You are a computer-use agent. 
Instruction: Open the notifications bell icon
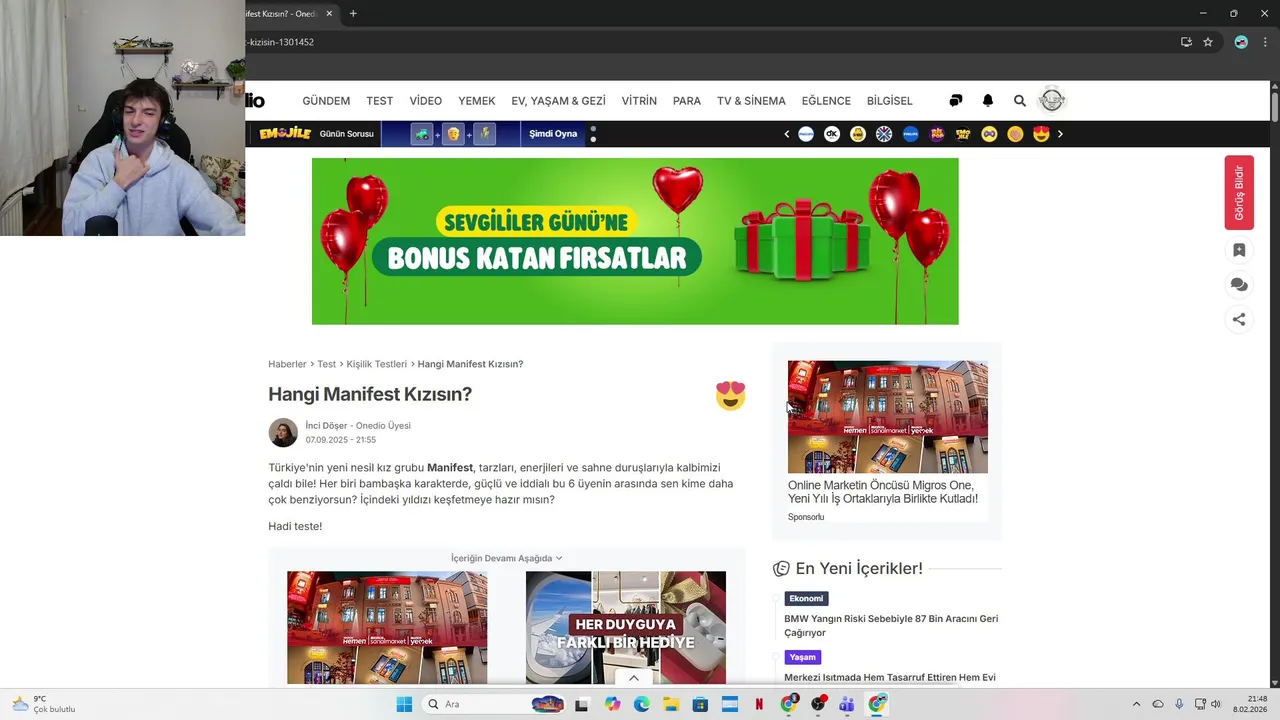[x=988, y=101]
